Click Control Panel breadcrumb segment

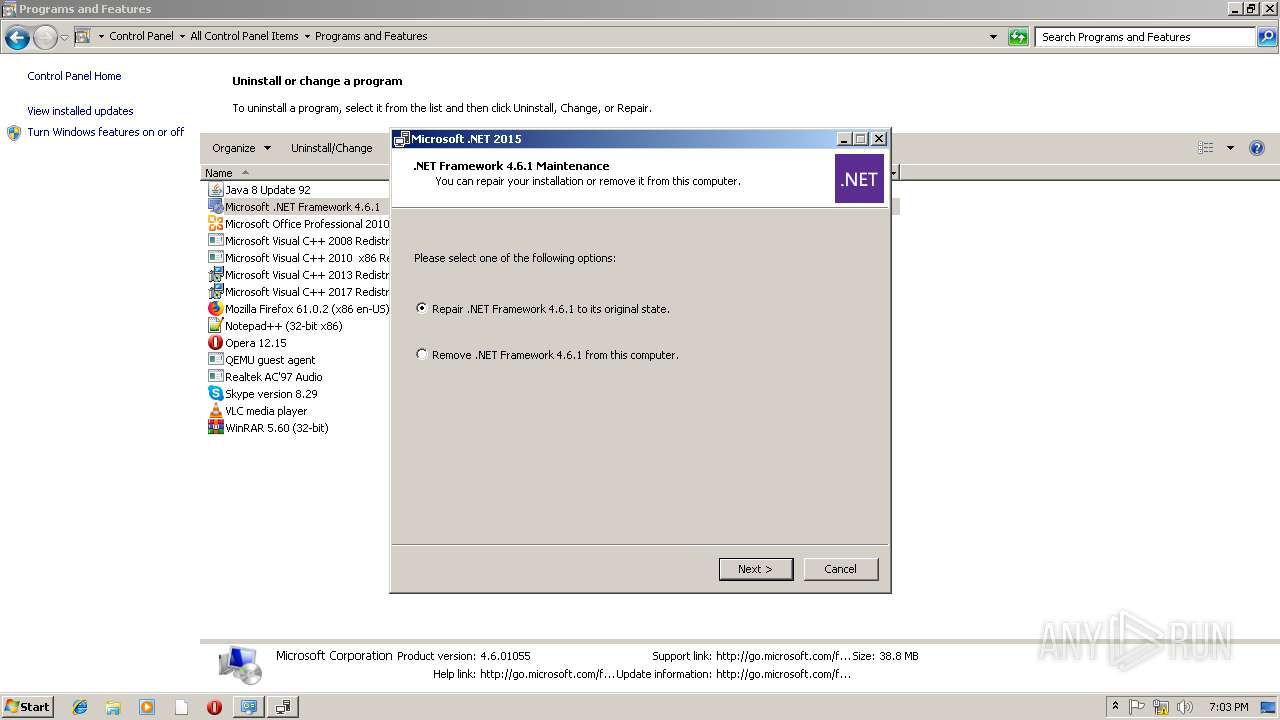(141, 36)
